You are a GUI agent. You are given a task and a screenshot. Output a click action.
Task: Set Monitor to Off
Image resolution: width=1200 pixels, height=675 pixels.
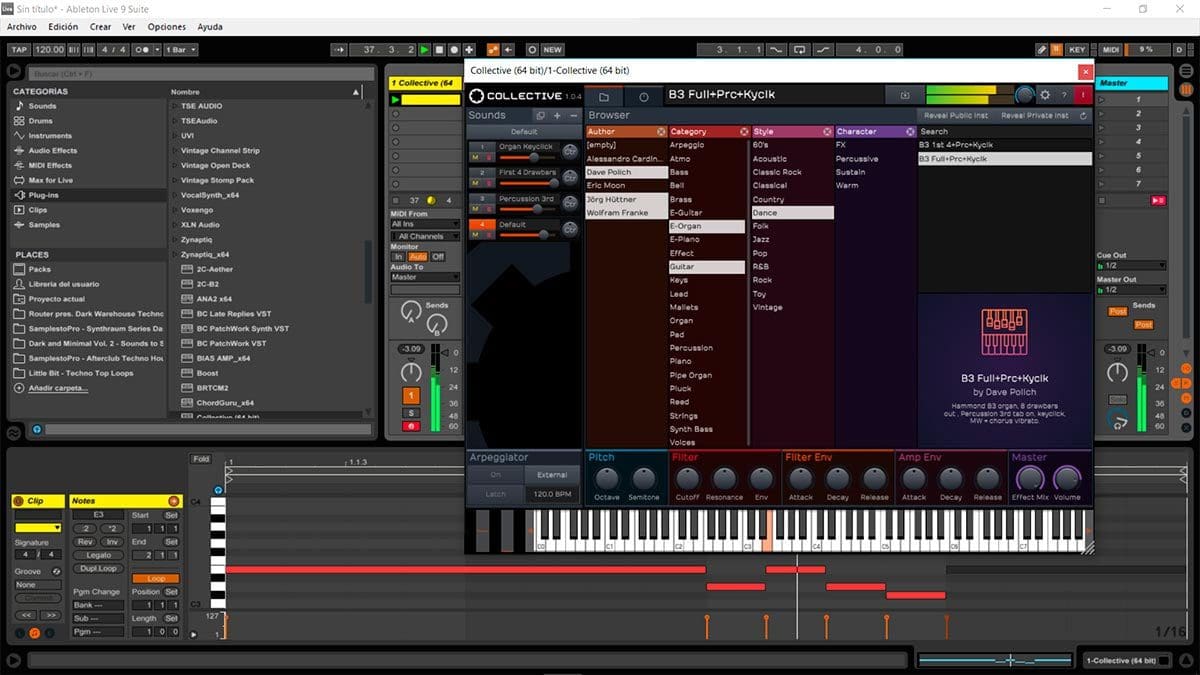click(438, 257)
